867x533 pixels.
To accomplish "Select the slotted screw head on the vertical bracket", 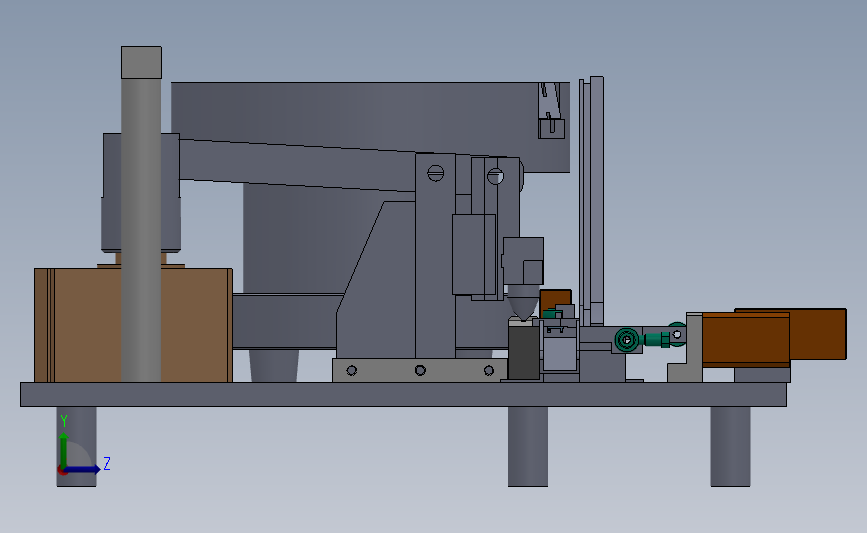I will [436, 173].
